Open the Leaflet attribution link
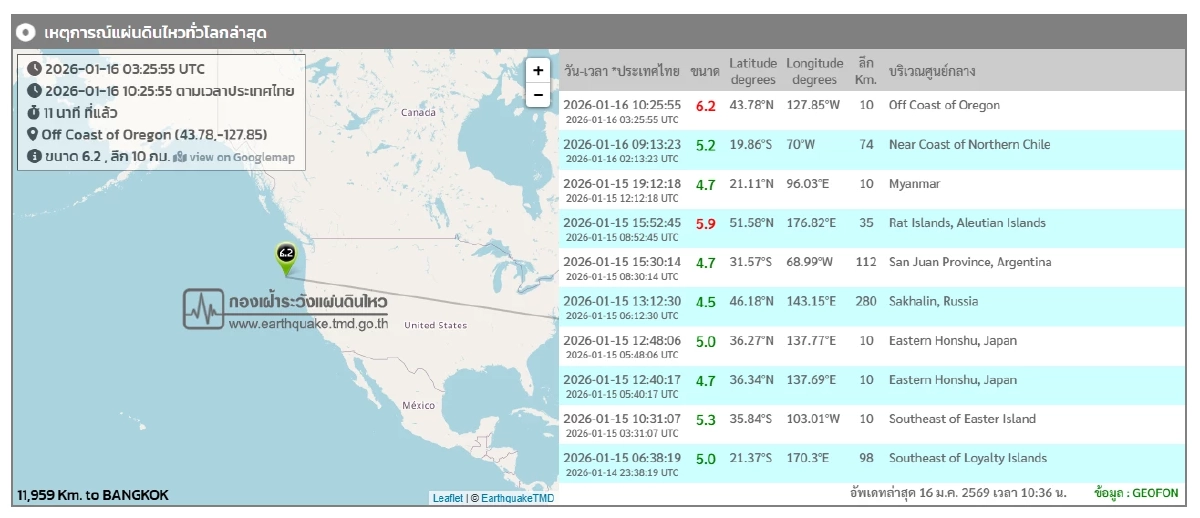This screenshot has width=1200, height=518. coord(448,498)
